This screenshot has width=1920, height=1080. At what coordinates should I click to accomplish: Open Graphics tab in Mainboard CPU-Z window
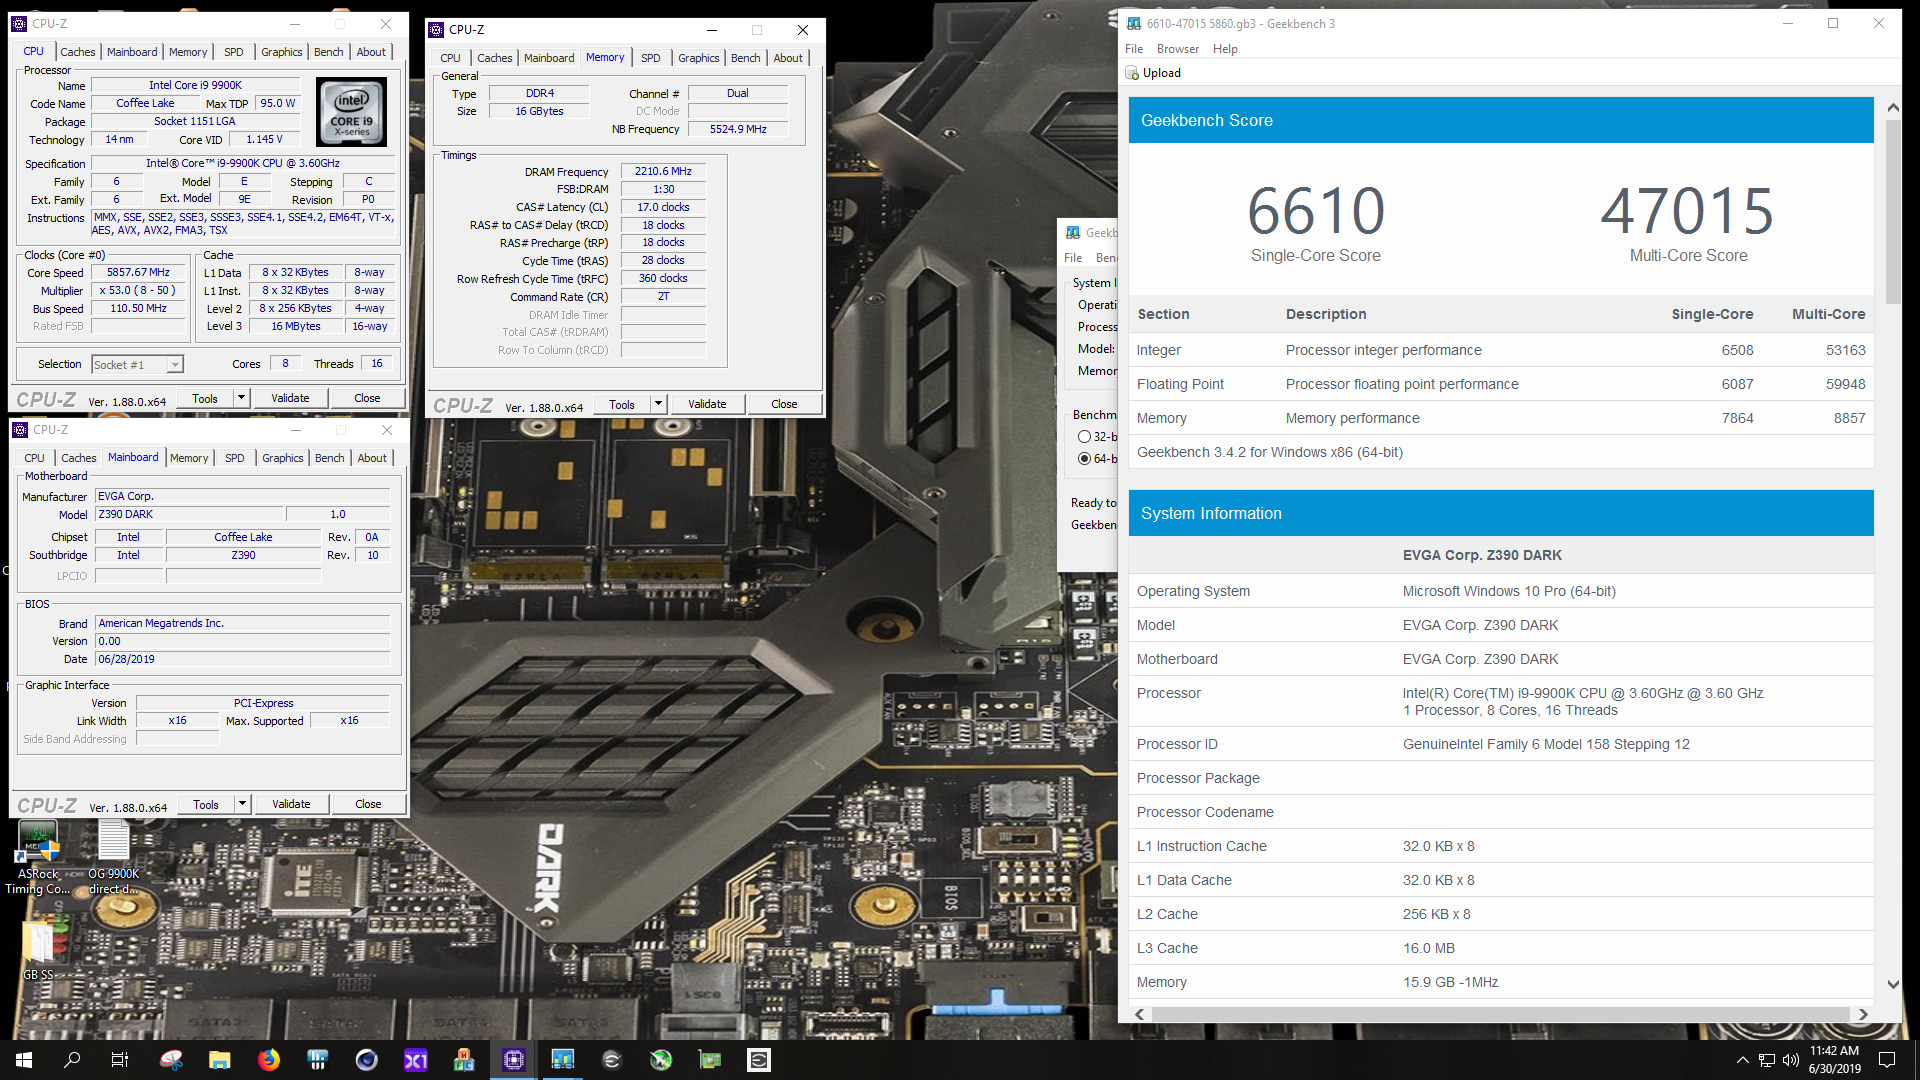tap(283, 458)
